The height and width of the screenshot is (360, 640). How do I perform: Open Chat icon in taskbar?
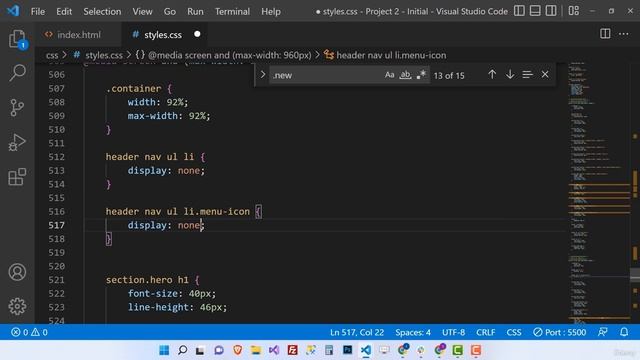(x=219, y=350)
